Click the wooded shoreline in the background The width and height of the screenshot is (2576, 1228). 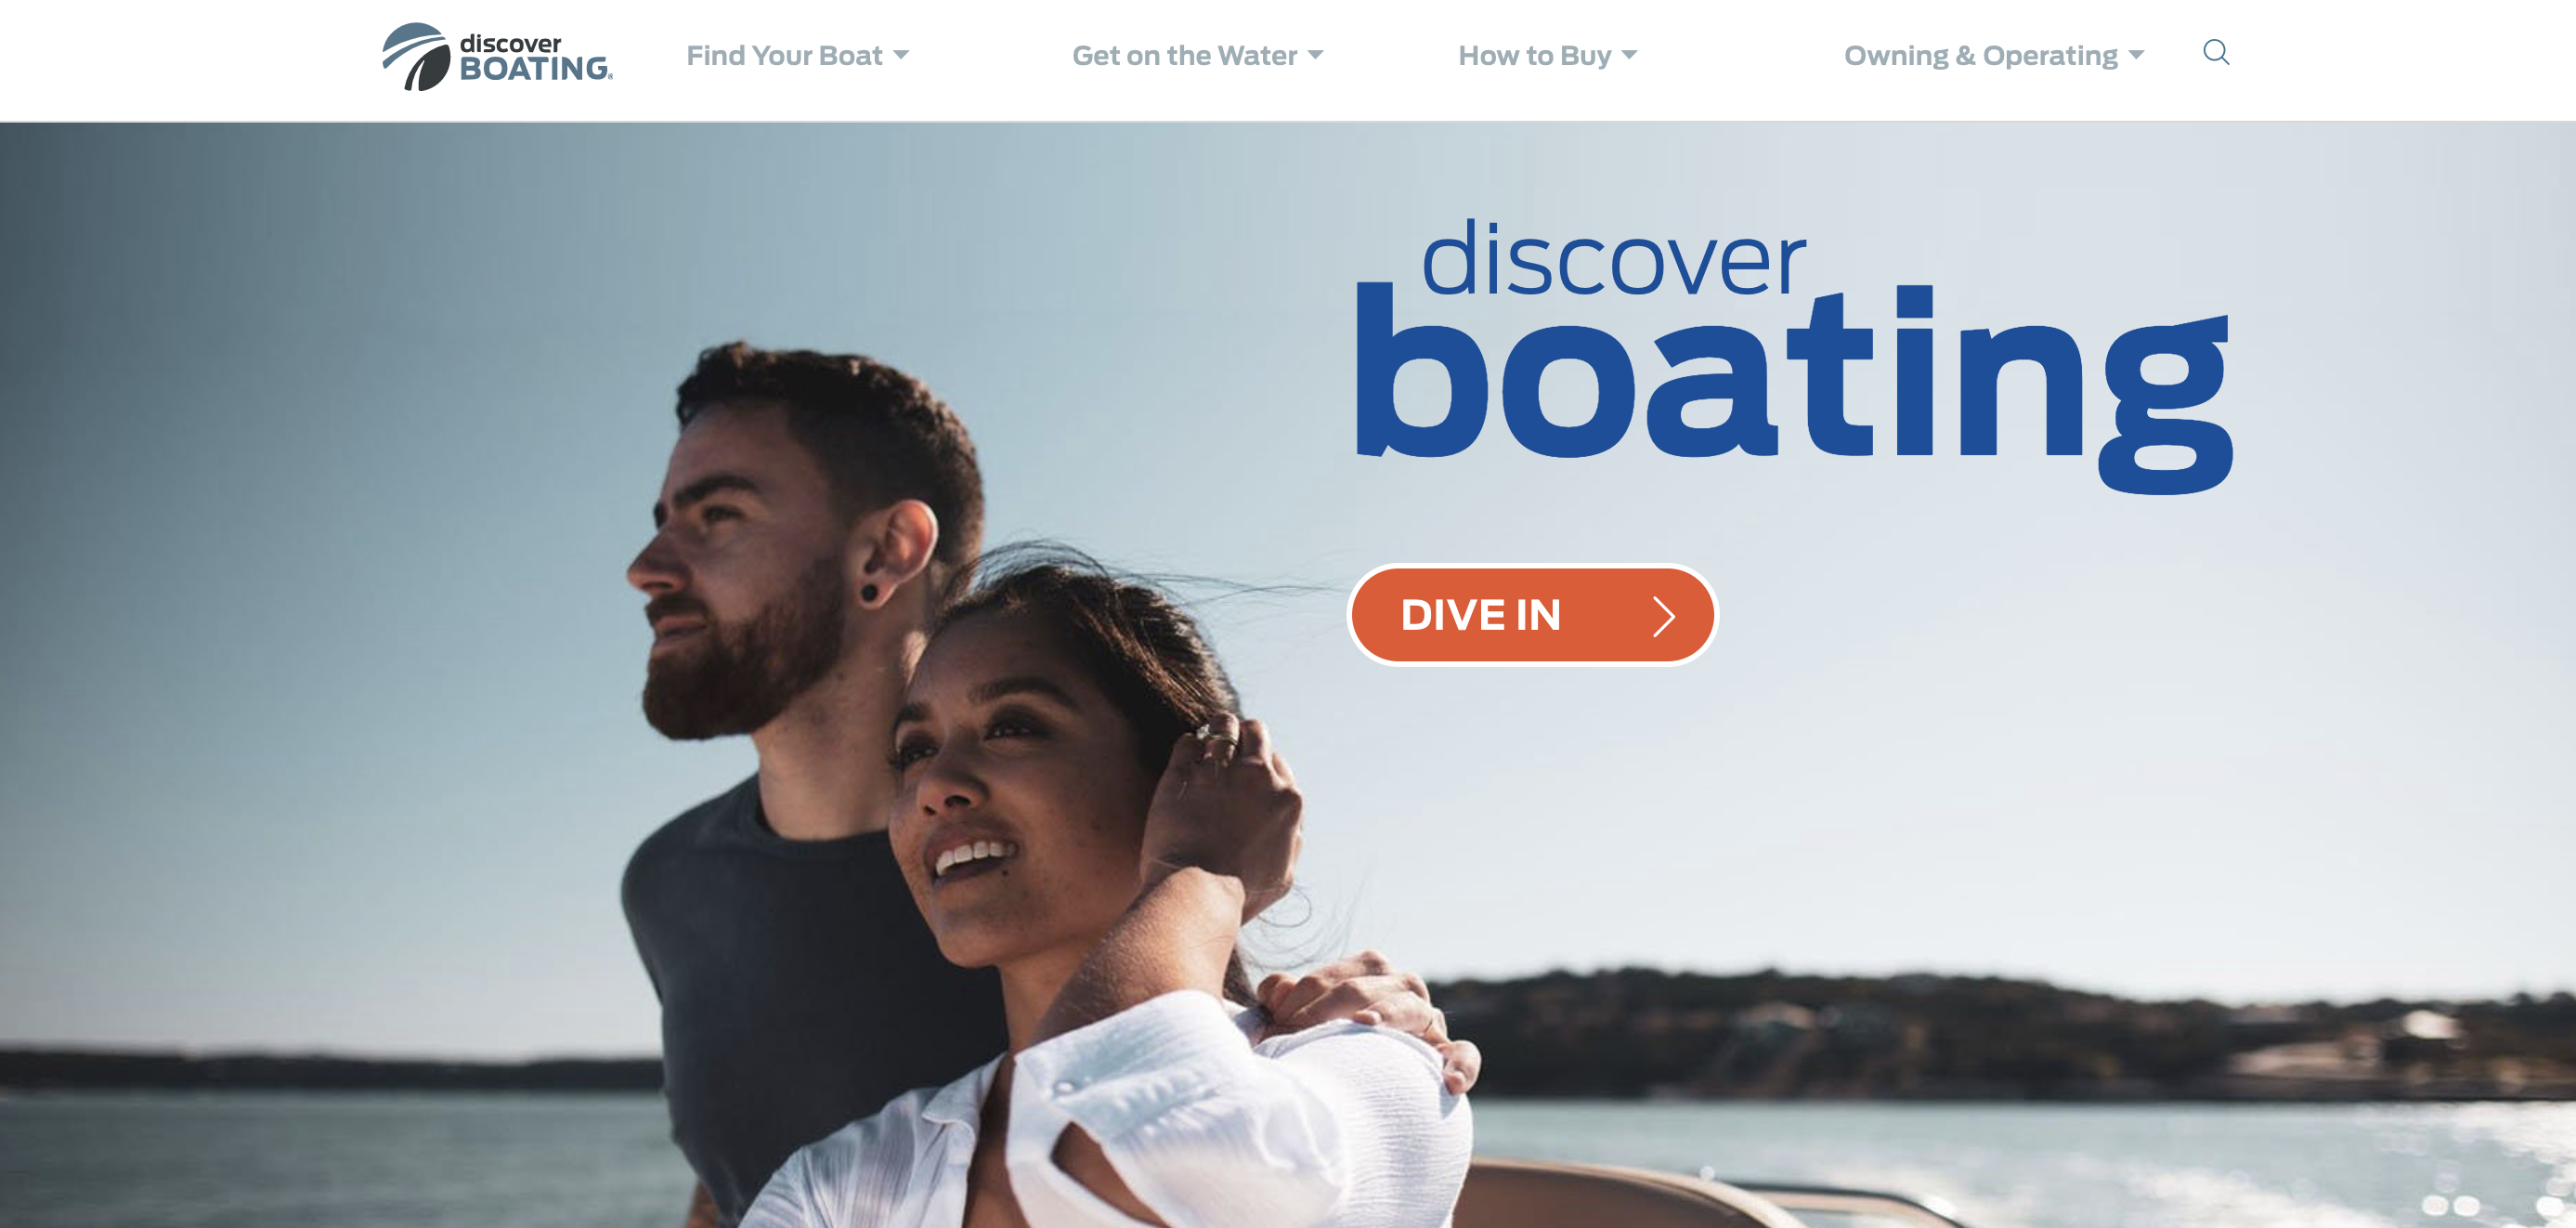coord(2000,1030)
